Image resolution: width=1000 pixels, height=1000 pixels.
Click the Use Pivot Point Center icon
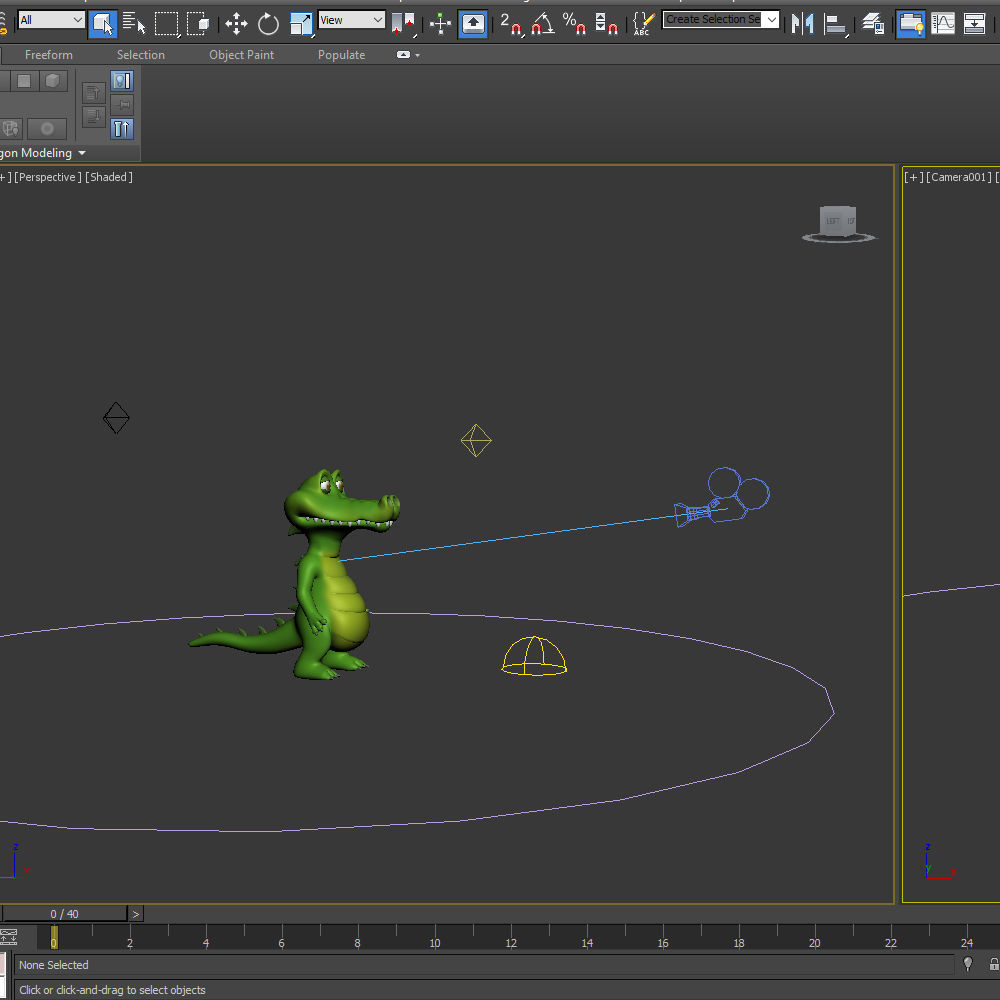(x=404, y=24)
